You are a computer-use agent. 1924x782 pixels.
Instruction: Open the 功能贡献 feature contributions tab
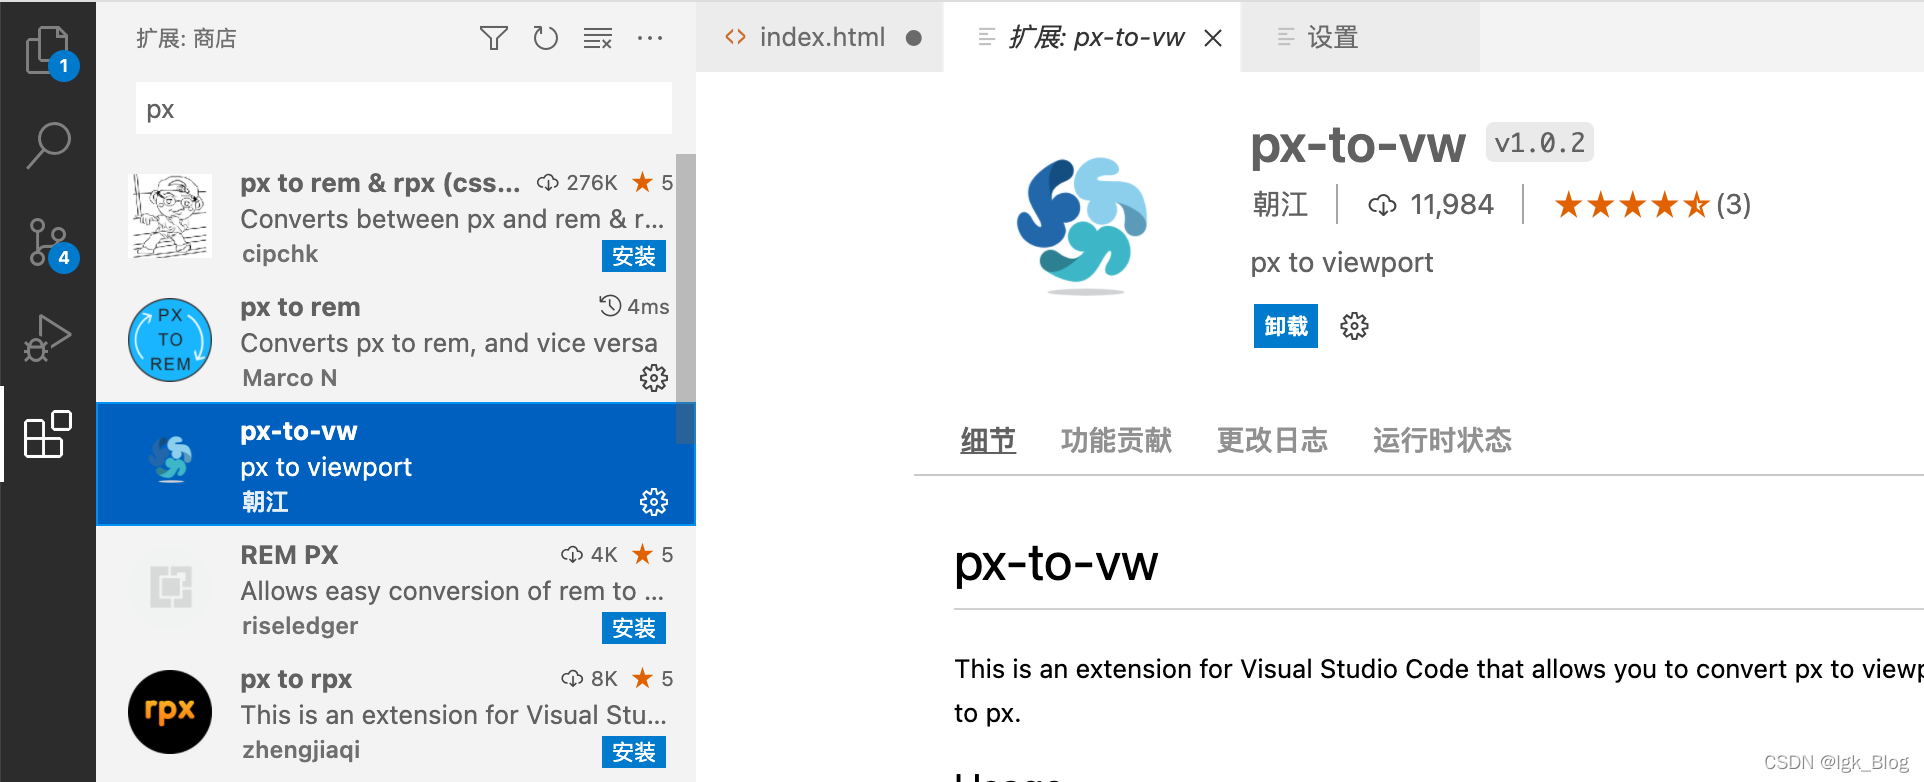[1116, 440]
